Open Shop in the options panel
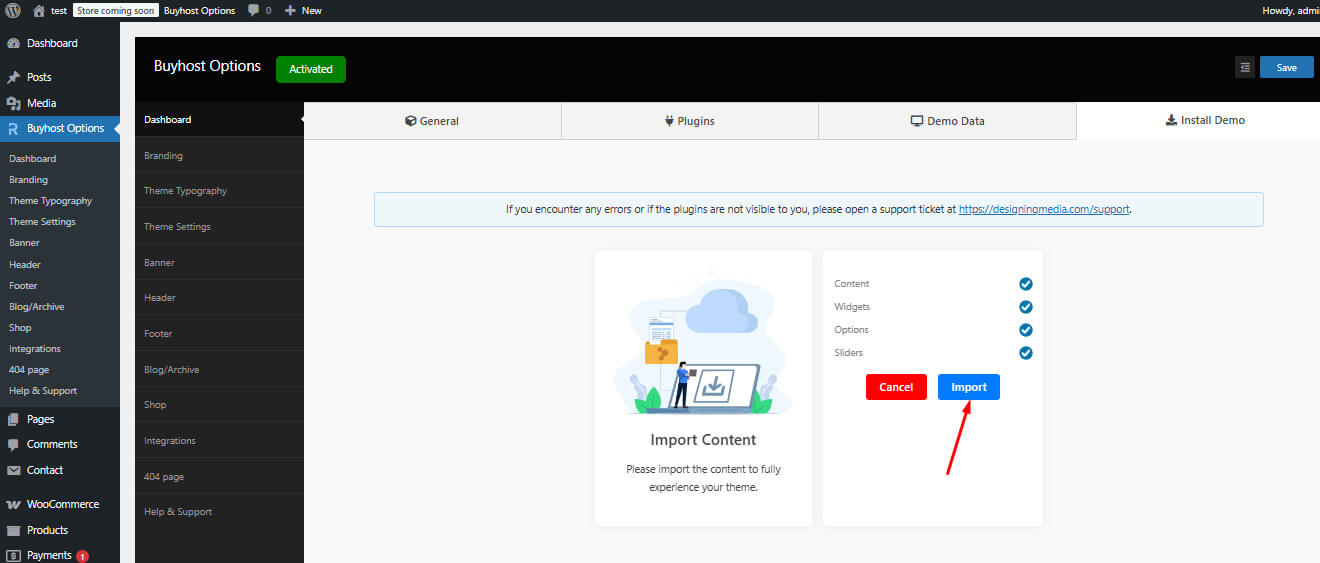The height and width of the screenshot is (563, 1320). pos(219,405)
